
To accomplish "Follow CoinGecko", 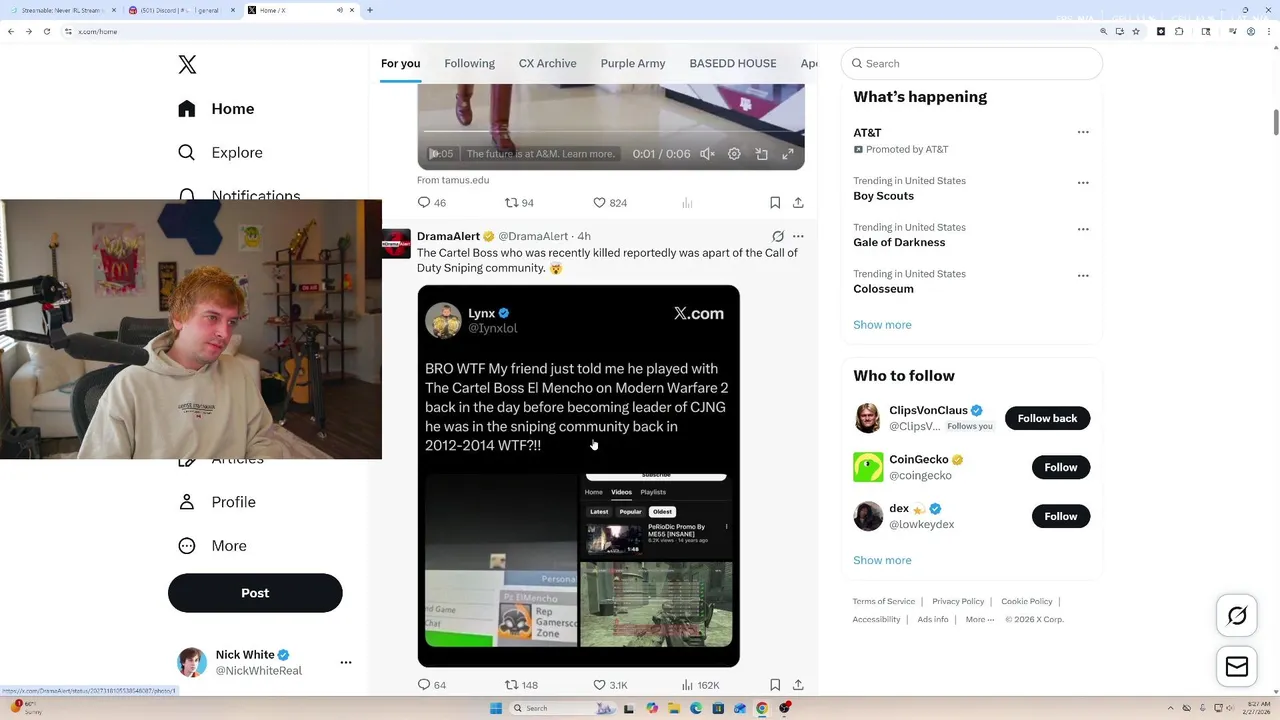I will (1061, 467).
